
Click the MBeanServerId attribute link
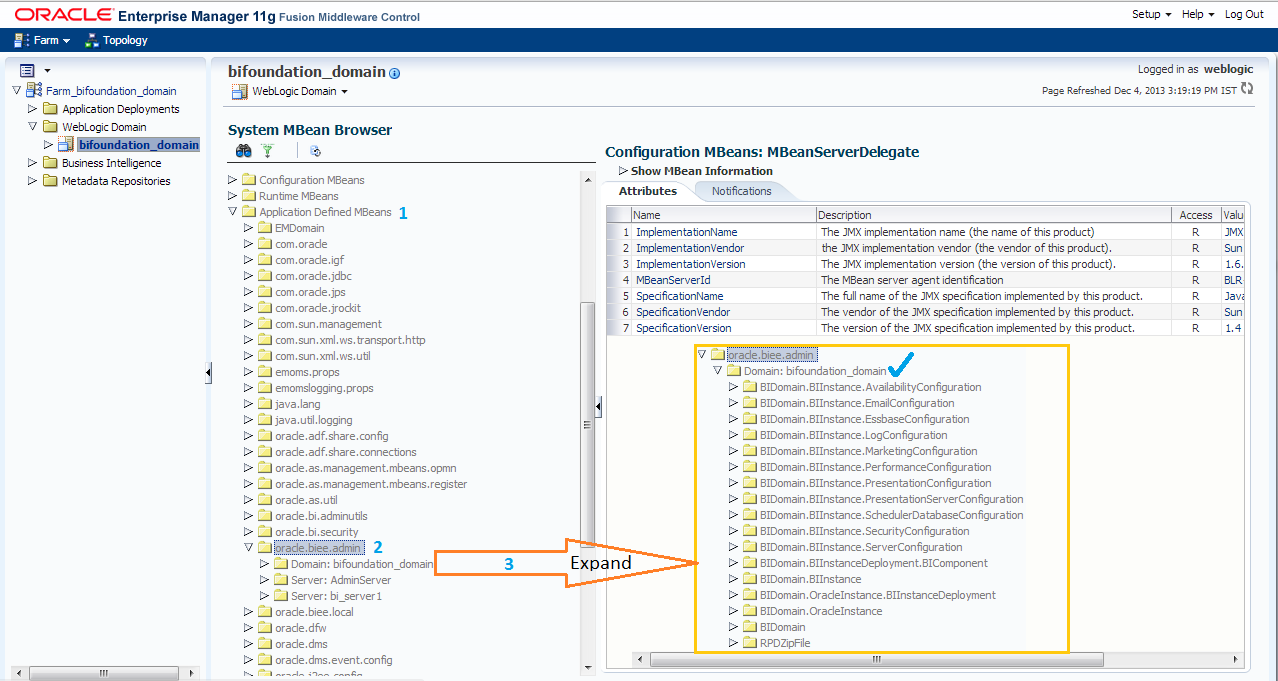pos(673,280)
